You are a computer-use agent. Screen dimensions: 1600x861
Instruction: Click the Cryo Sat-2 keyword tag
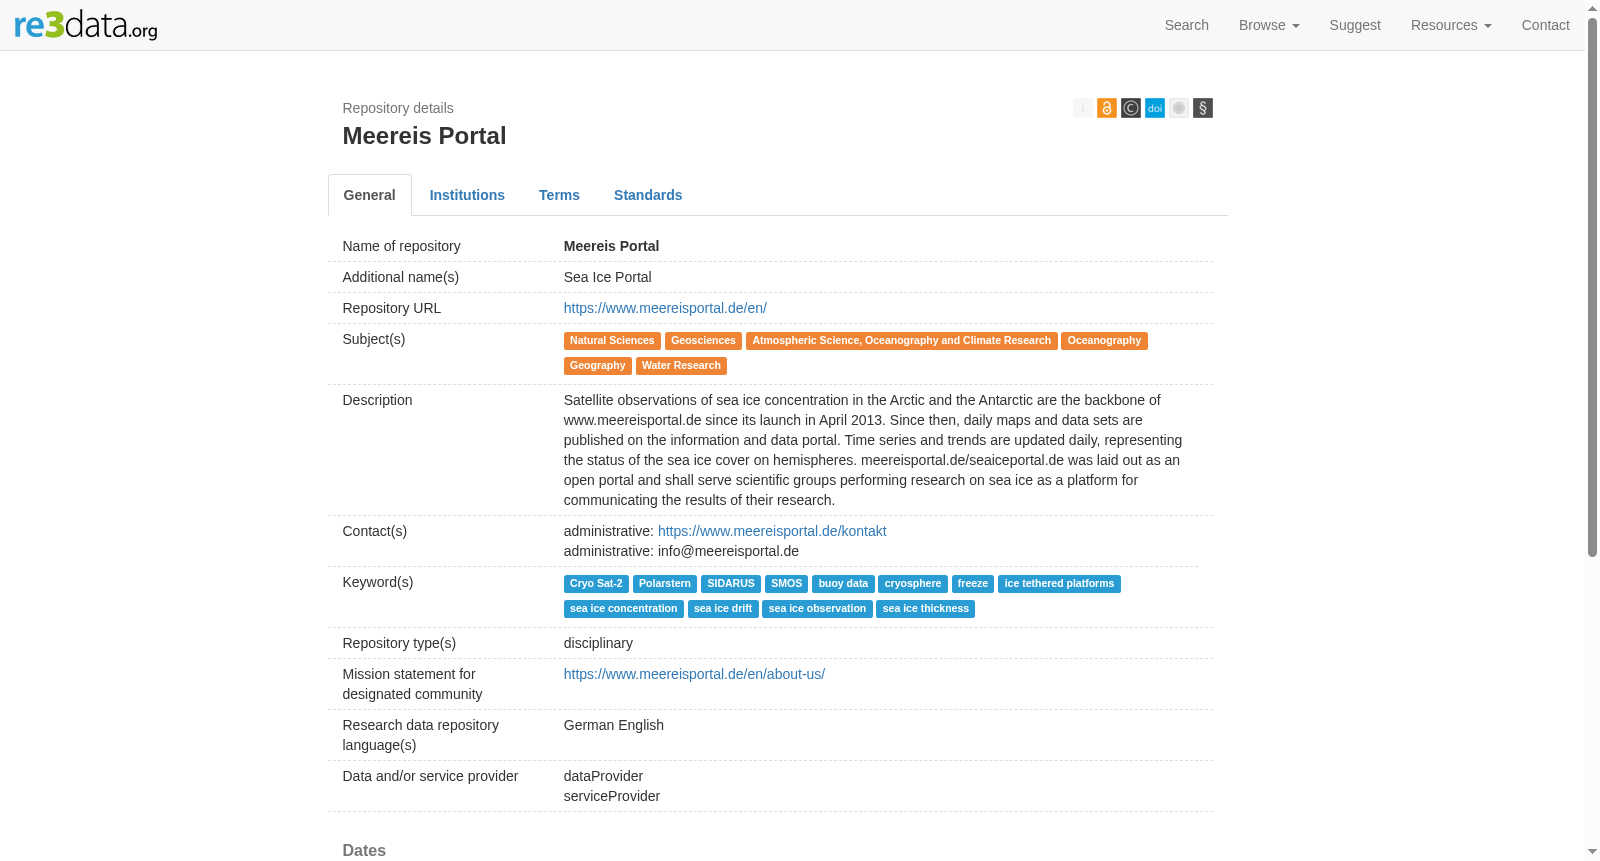point(596,584)
